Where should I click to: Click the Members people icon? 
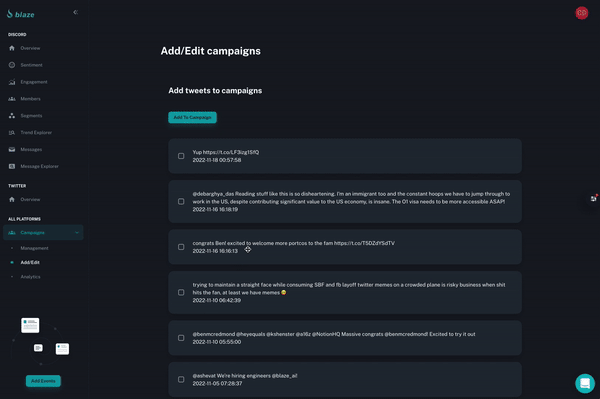pyautogui.click(x=12, y=99)
